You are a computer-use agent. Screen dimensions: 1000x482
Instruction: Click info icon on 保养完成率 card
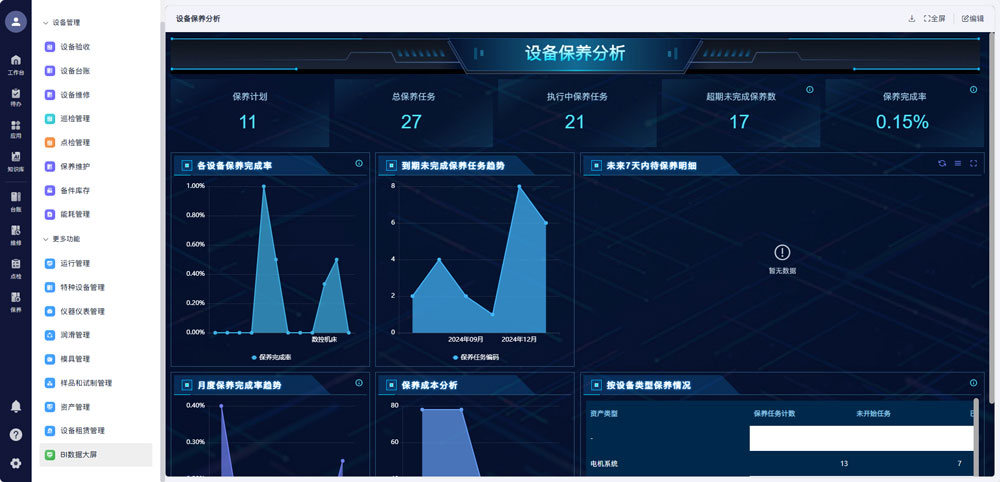pos(973,90)
